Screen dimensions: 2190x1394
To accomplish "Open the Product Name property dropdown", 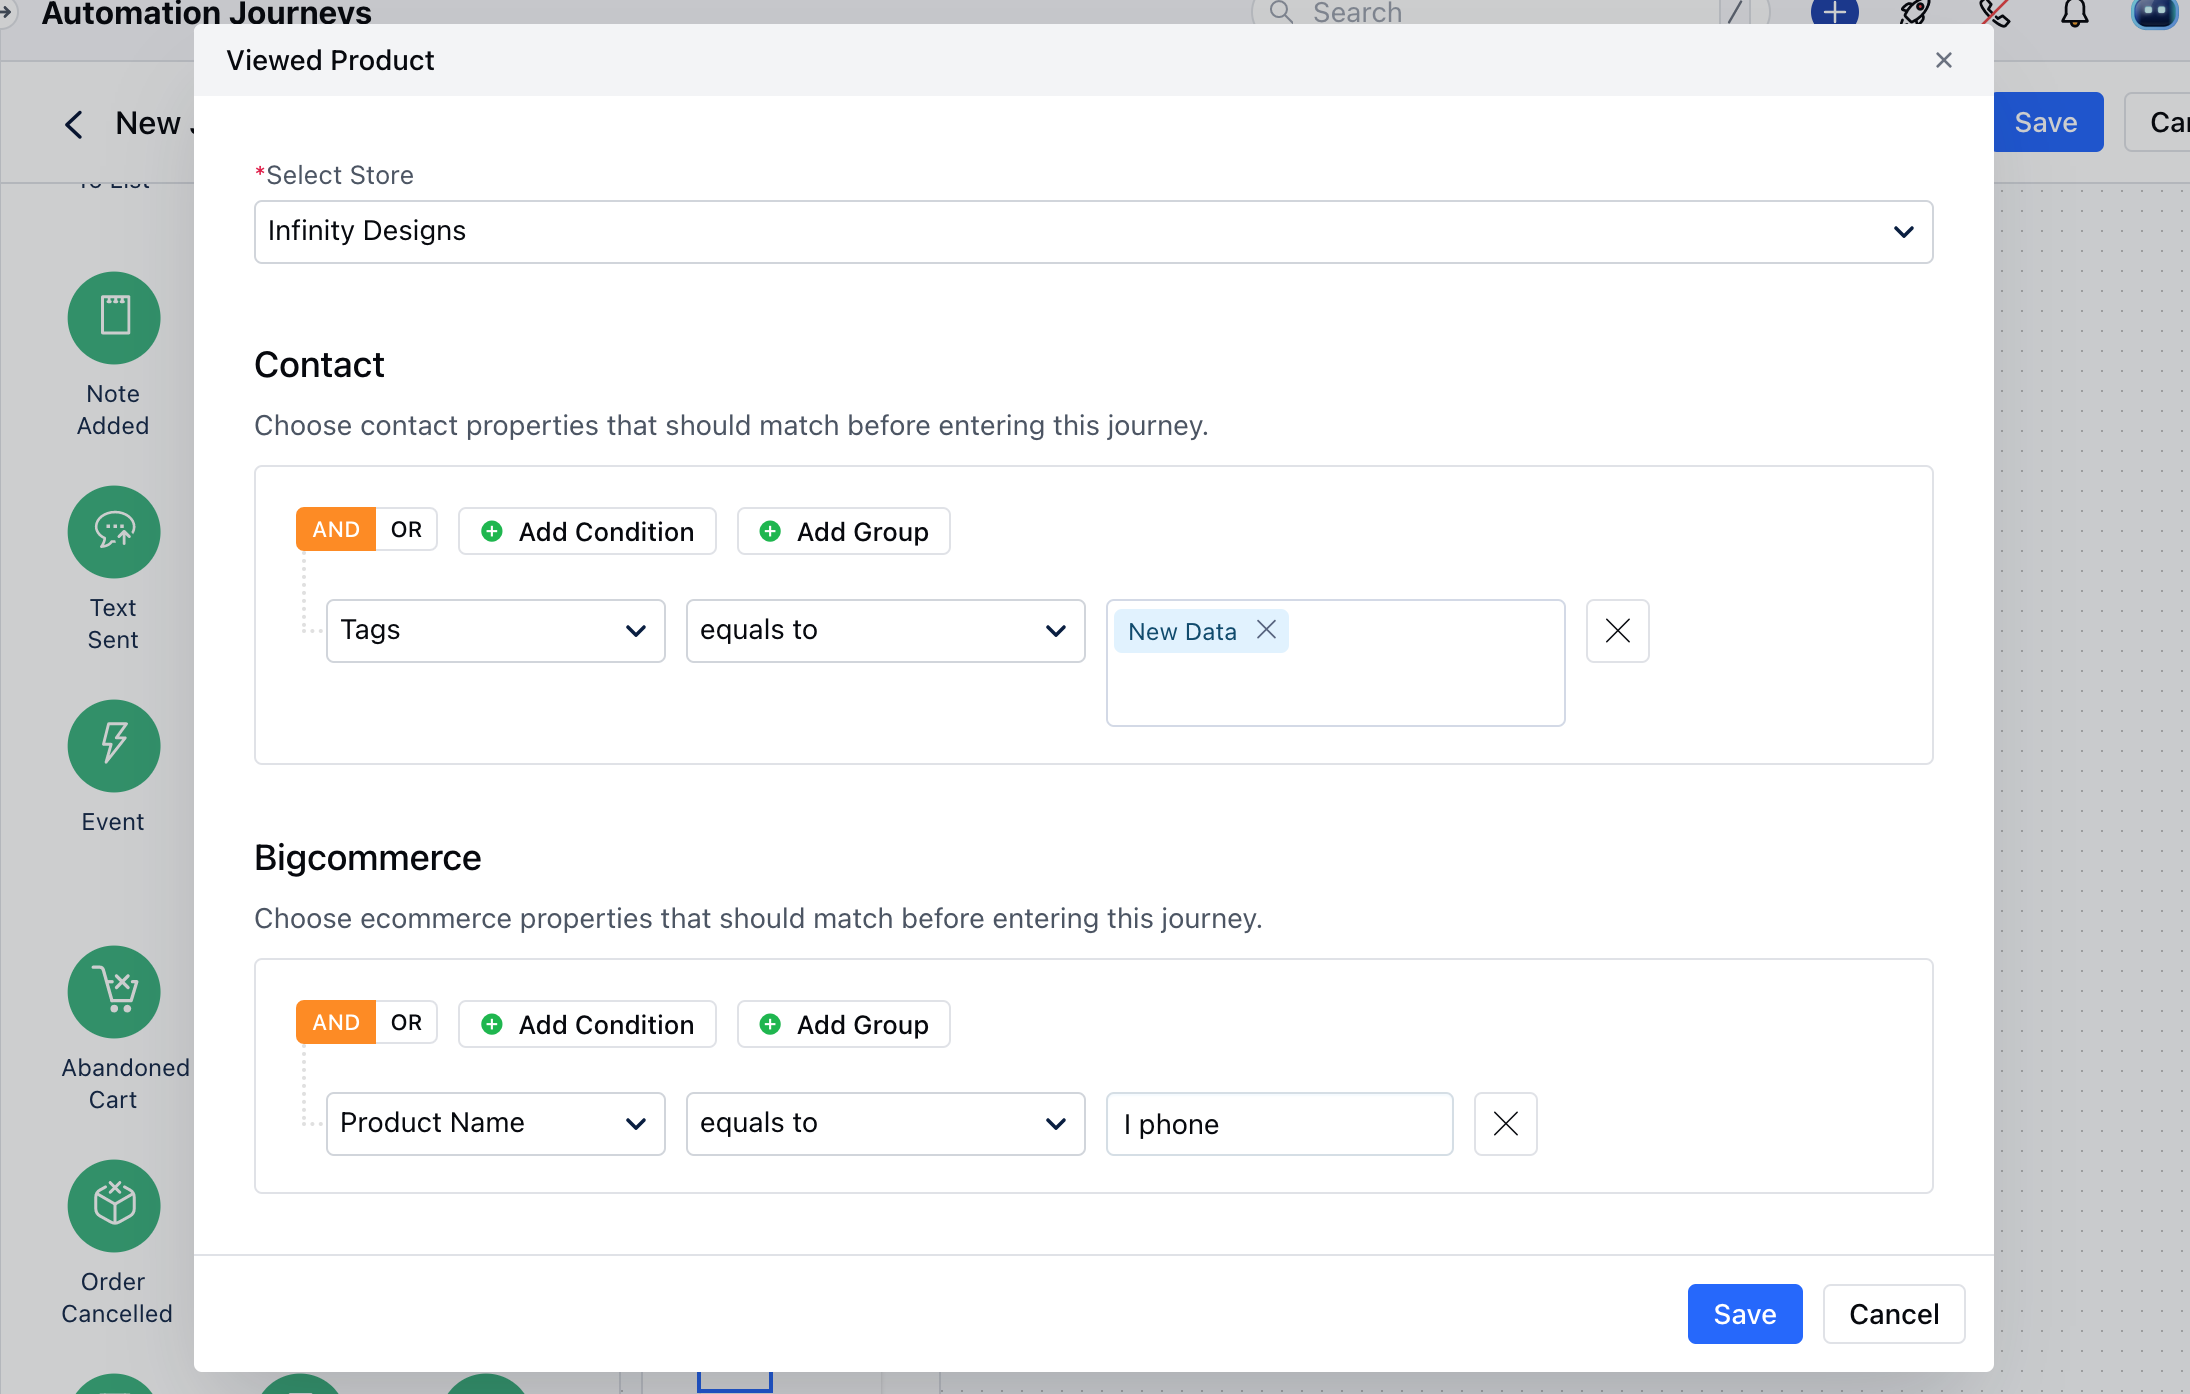I will pyautogui.click(x=495, y=1124).
